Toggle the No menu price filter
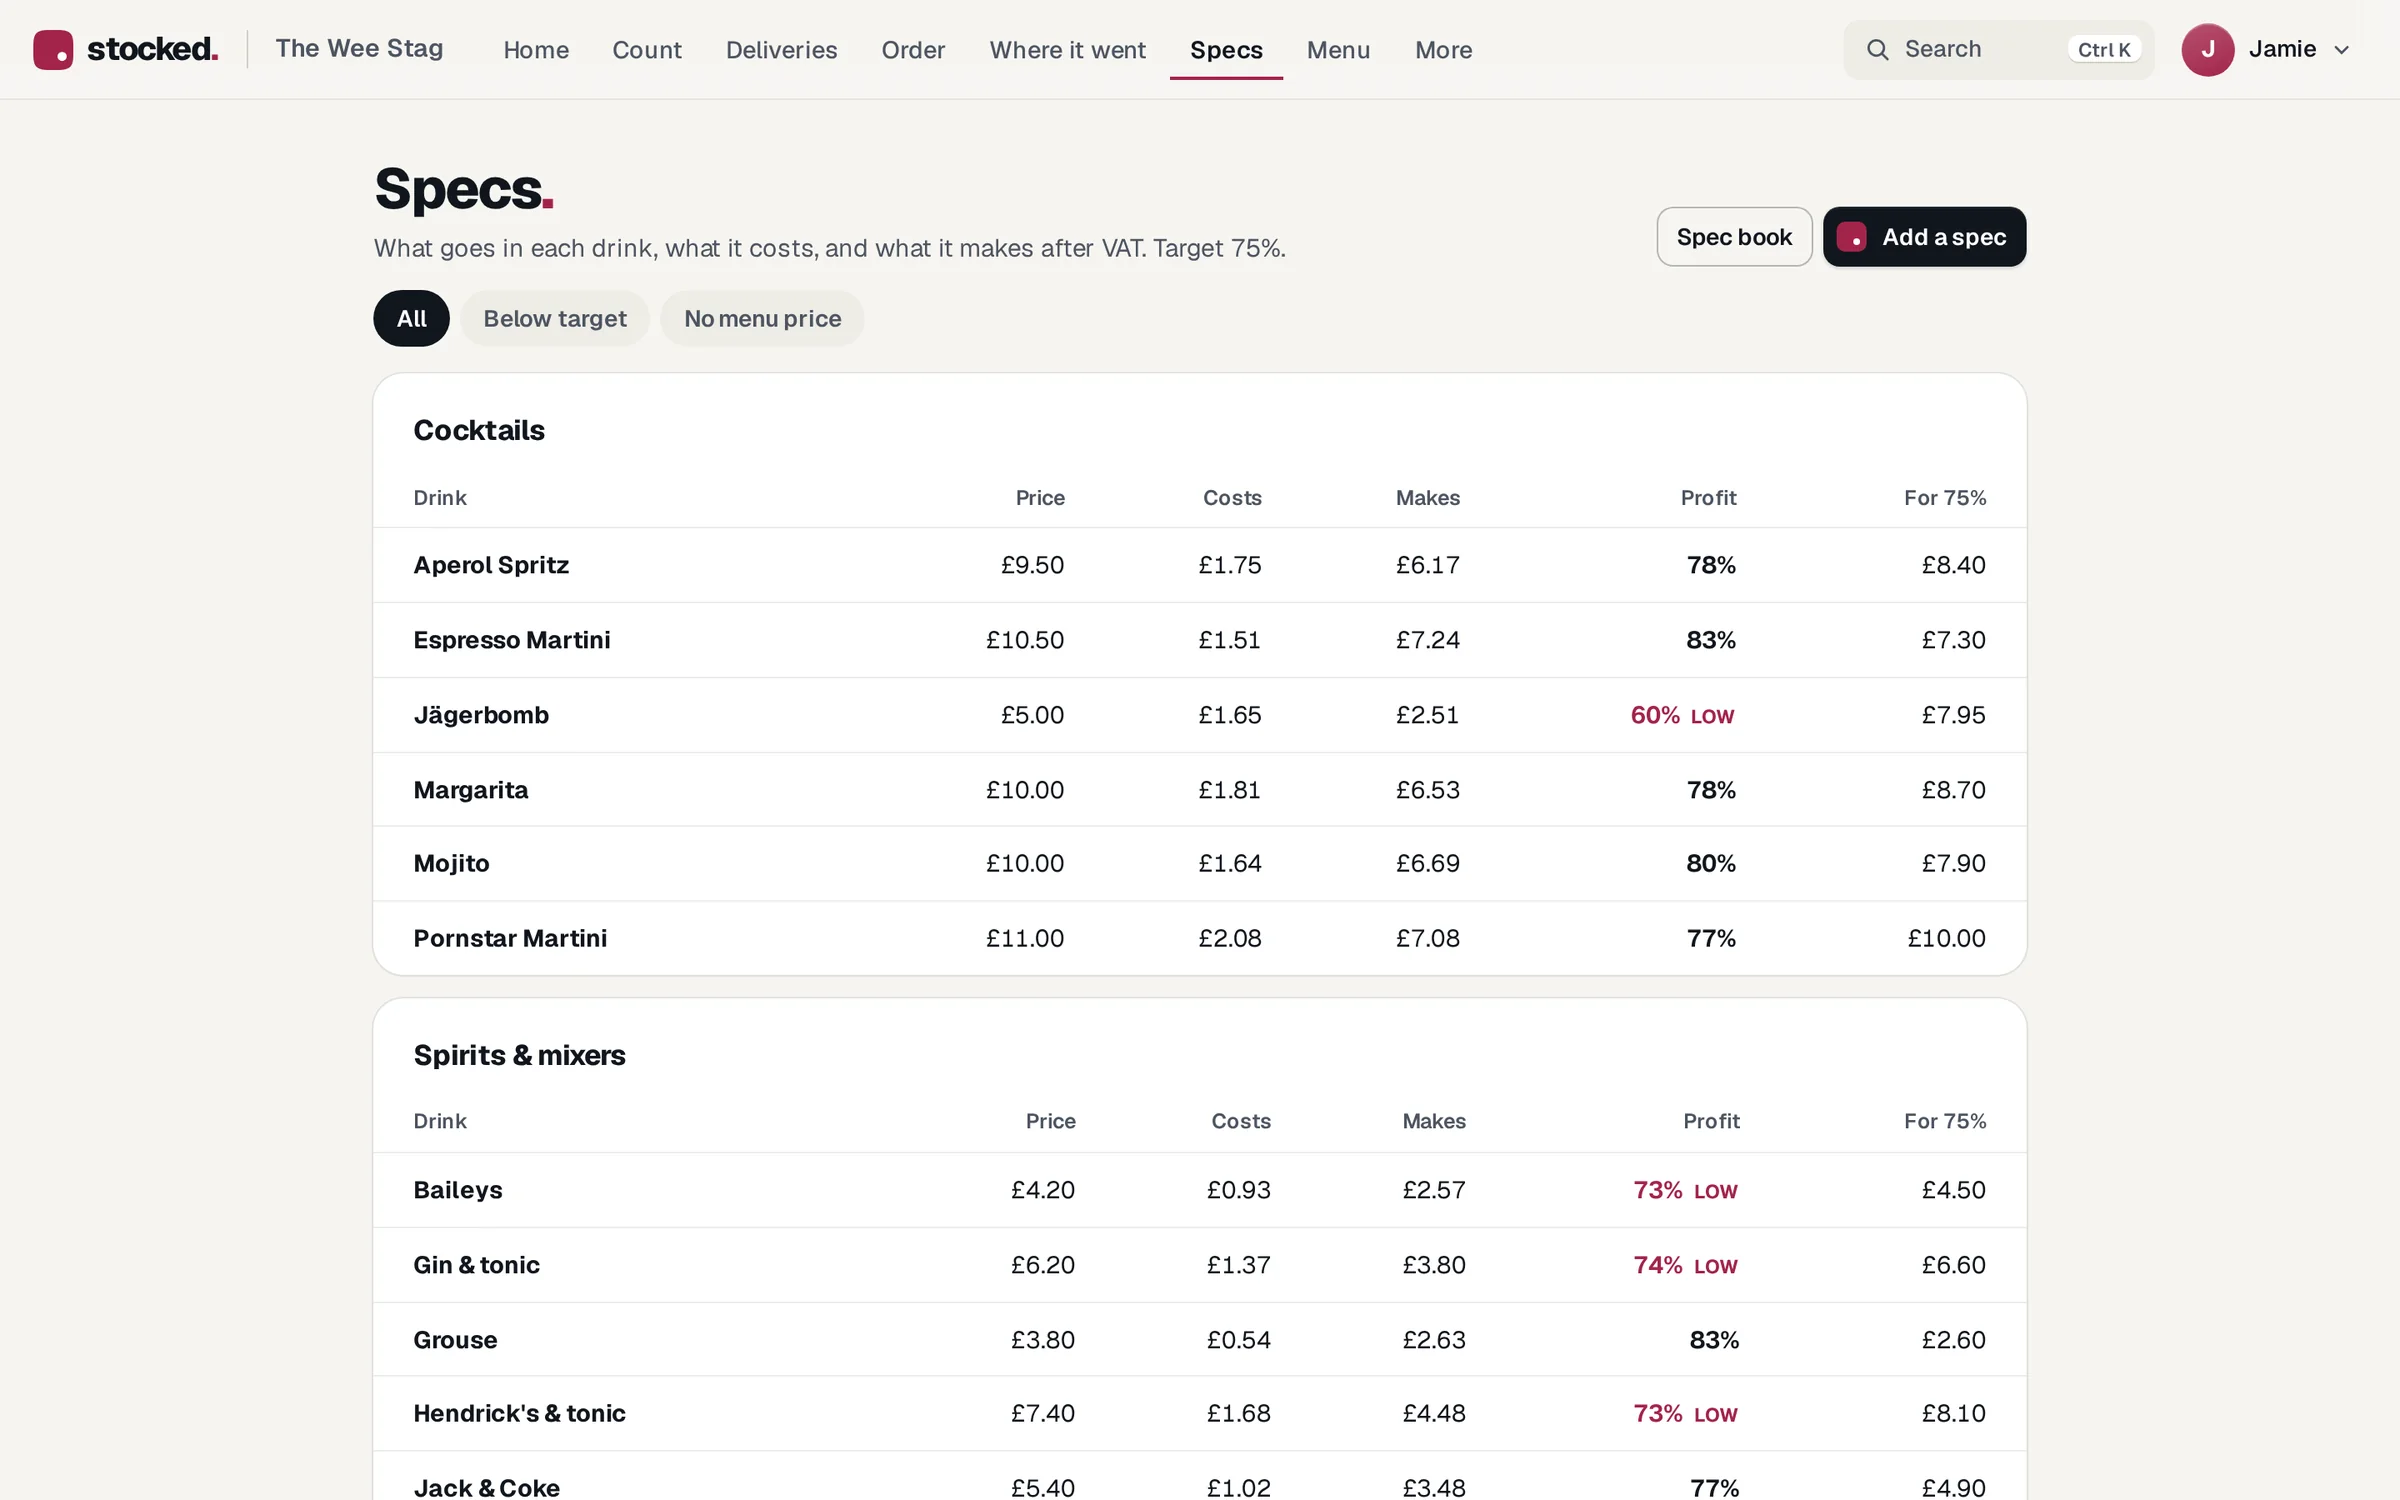 click(762, 318)
